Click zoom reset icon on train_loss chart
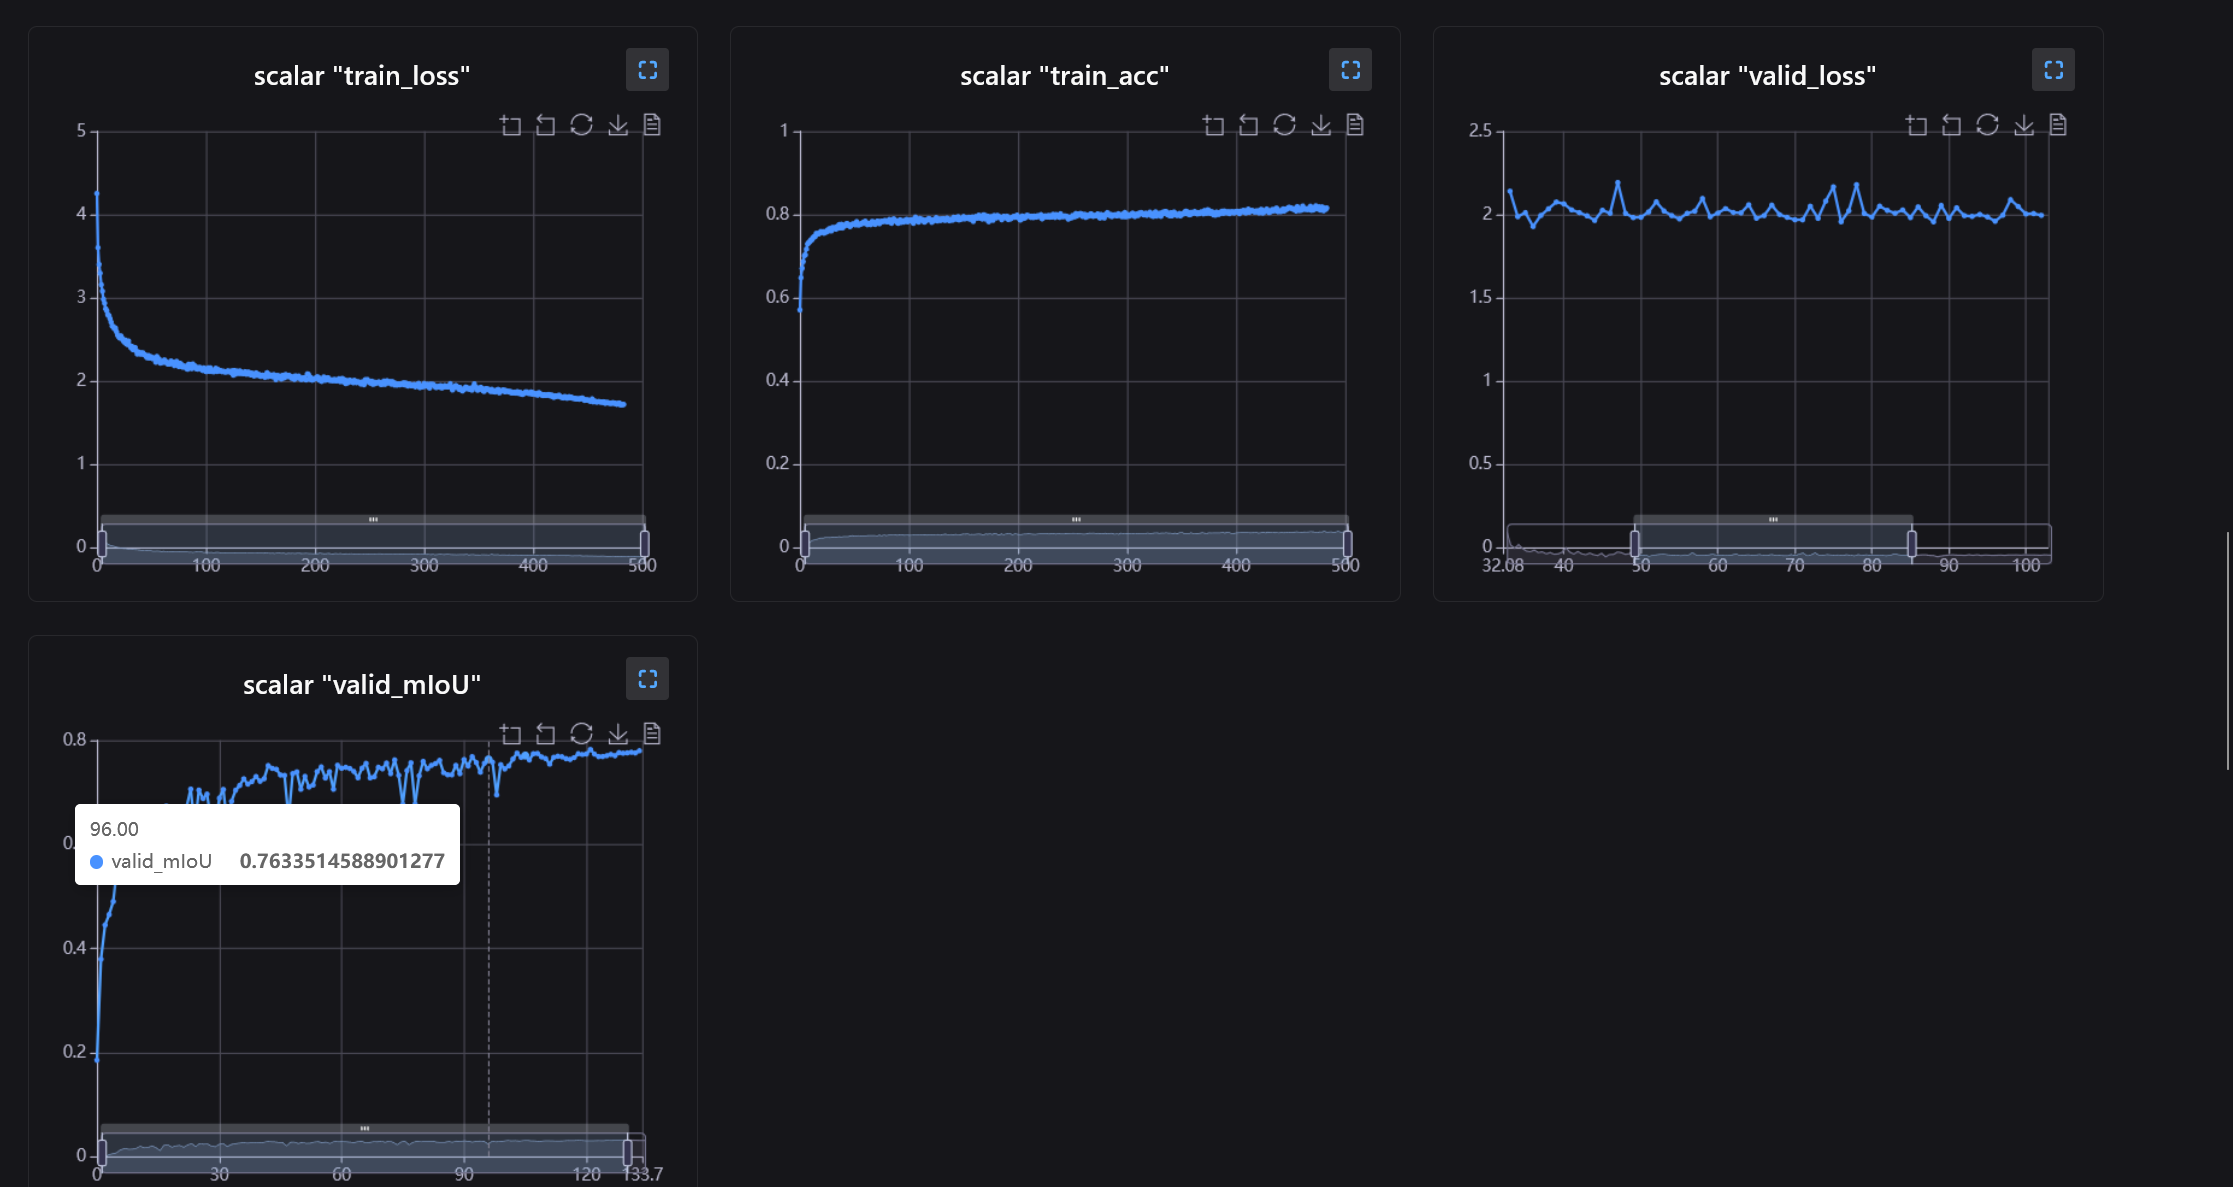2233x1187 pixels. (x=546, y=125)
